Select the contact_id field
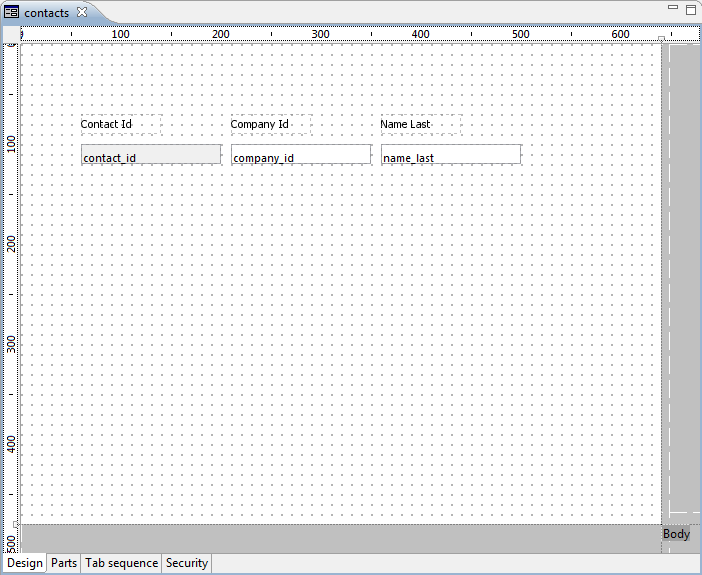This screenshot has height=575, width=702. point(151,154)
